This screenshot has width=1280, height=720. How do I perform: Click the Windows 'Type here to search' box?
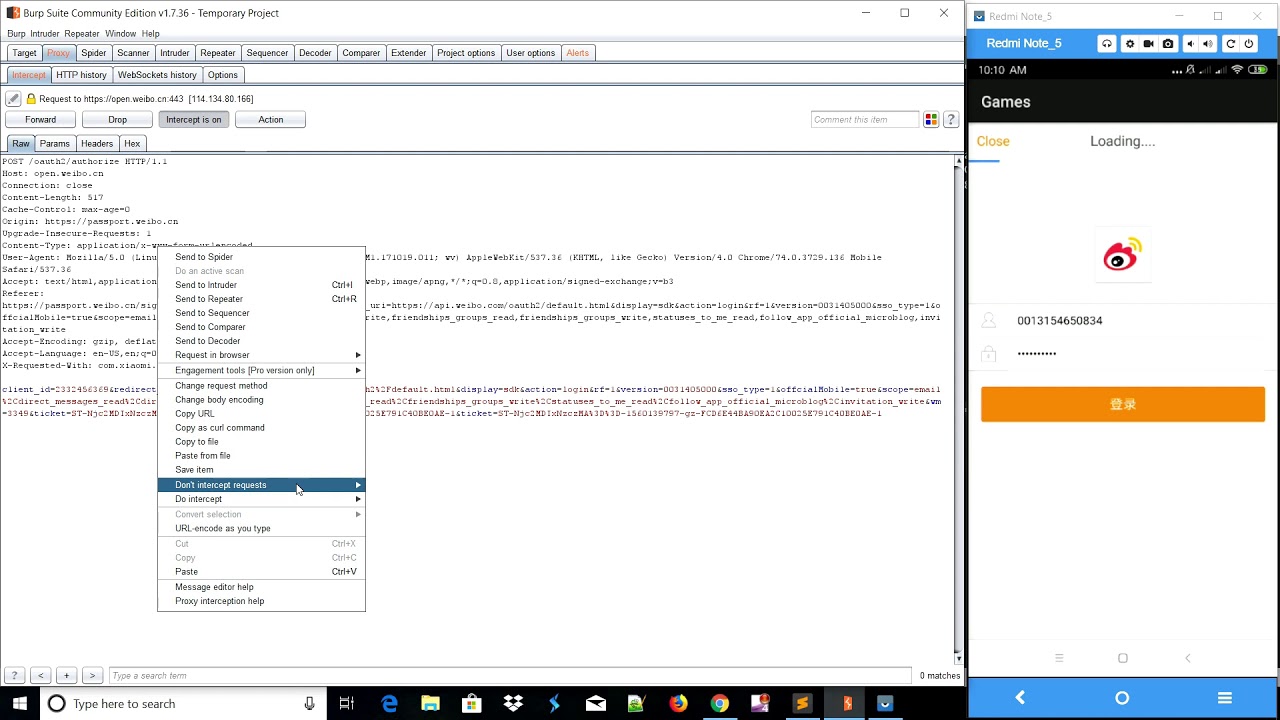click(182, 704)
